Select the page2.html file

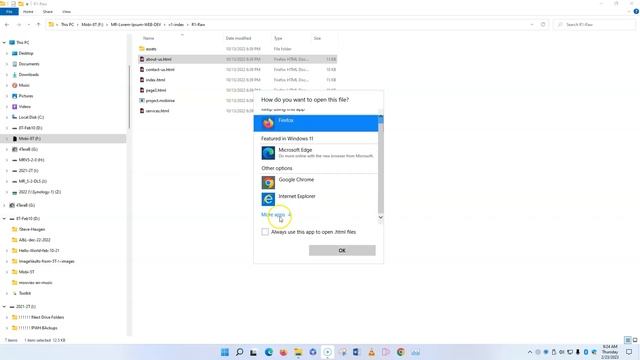click(156, 90)
